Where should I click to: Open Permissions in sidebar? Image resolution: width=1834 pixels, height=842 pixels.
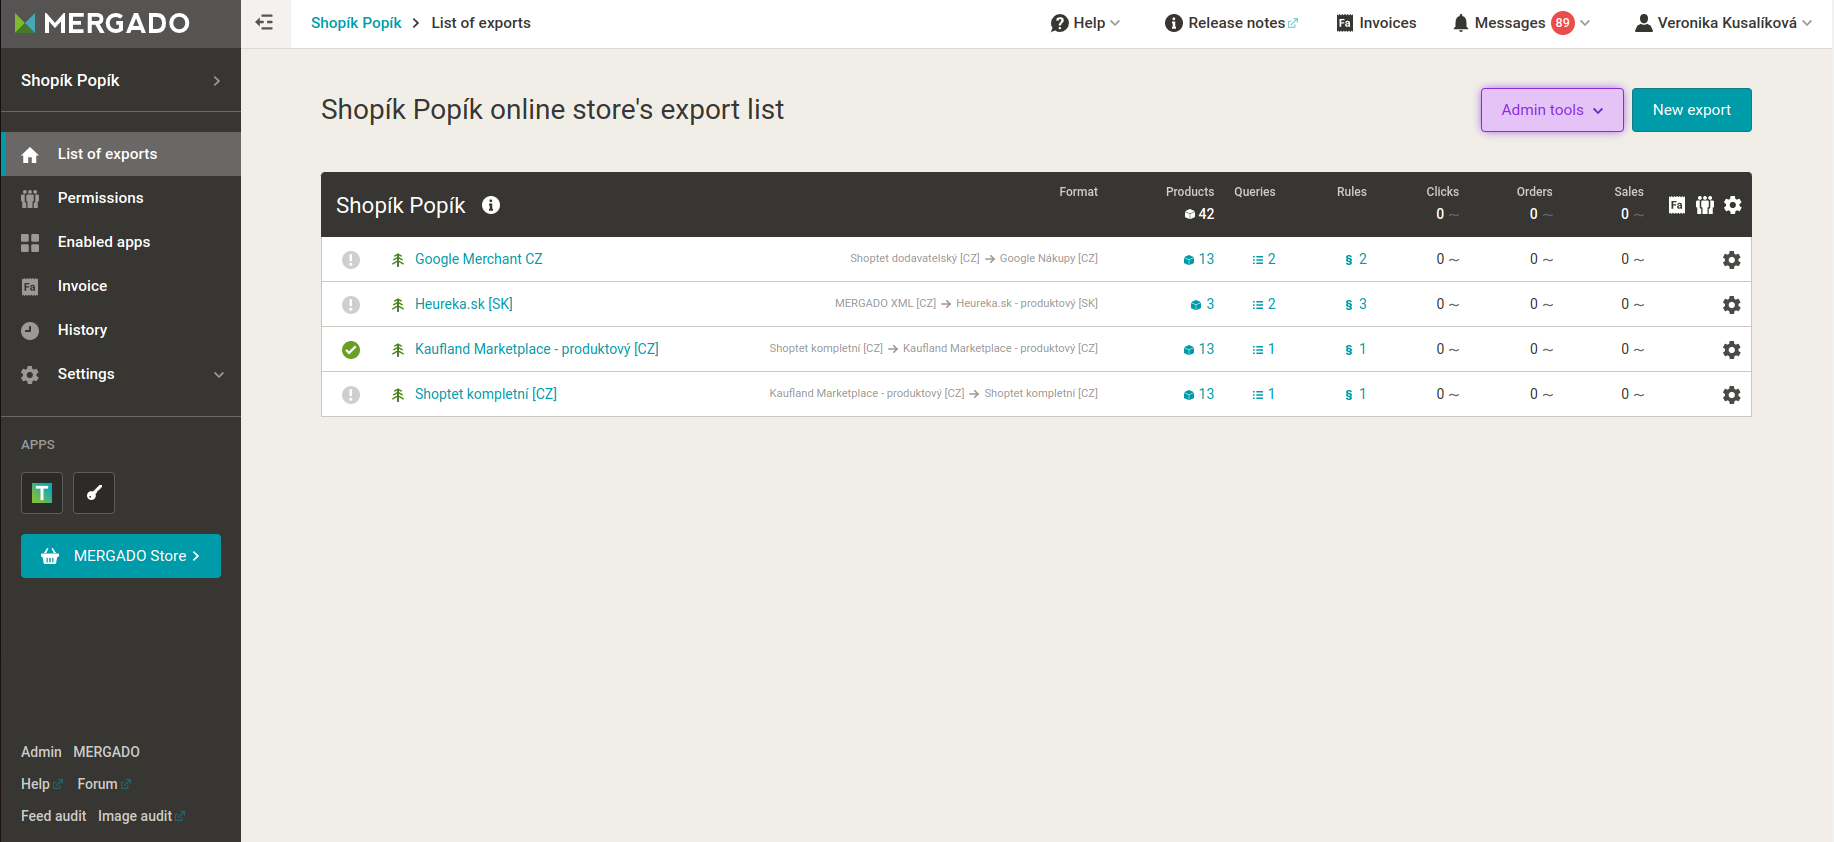(x=121, y=198)
